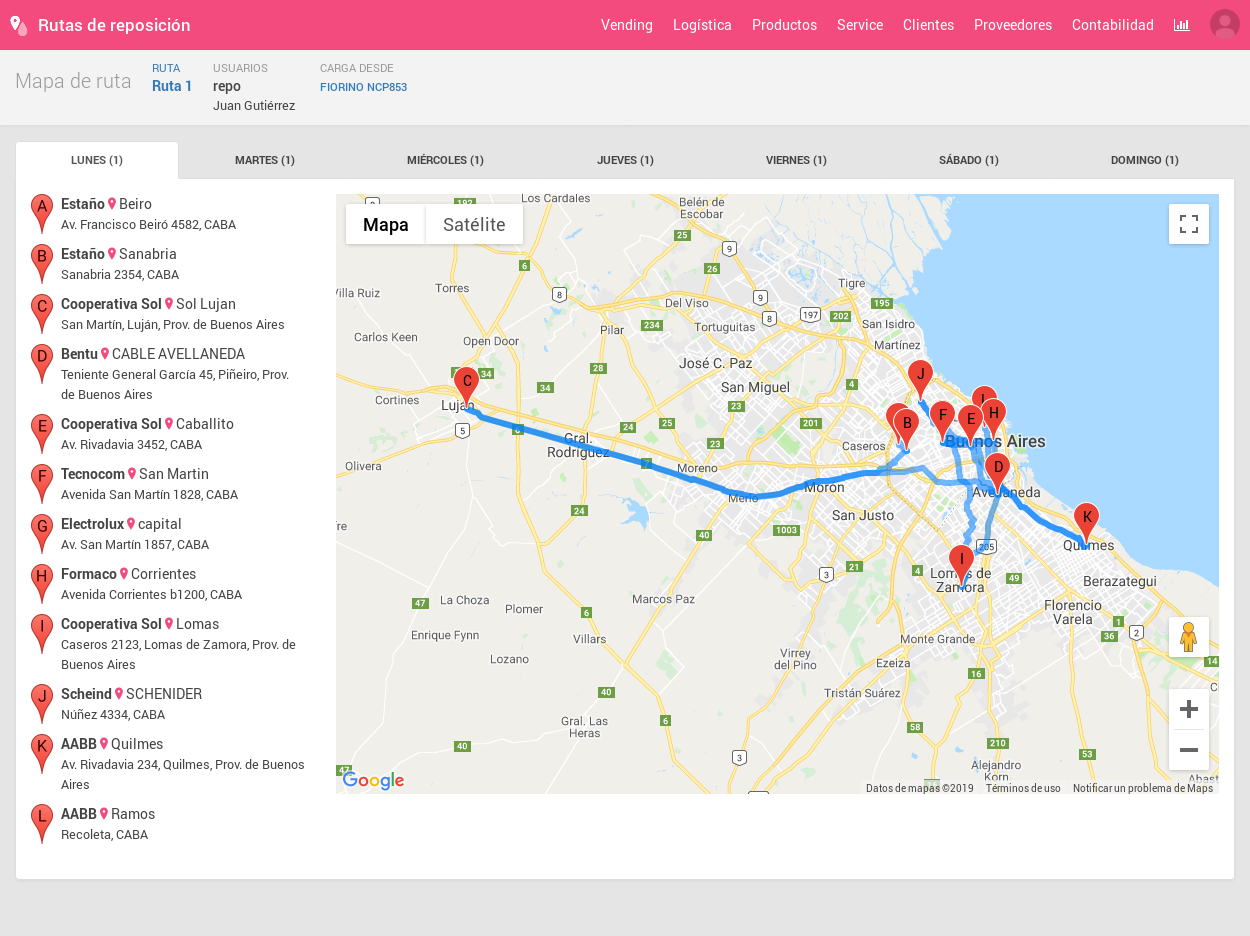The image size is (1250, 936).
Task: Click the Street View pegman icon
Action: (1188, 637)
